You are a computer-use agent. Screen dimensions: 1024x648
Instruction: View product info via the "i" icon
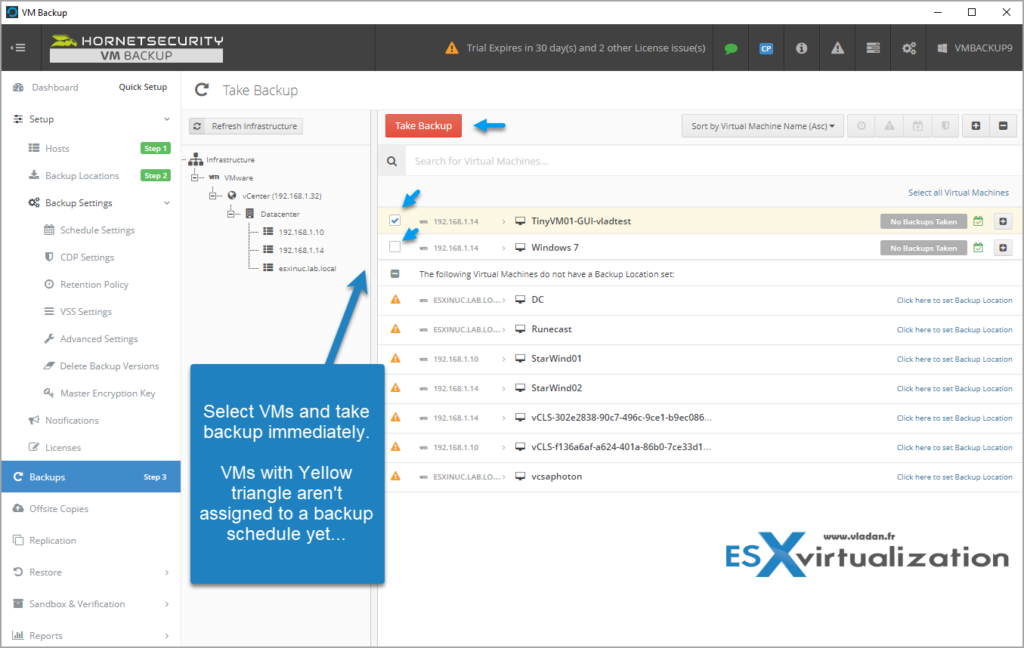(x=801, y=47)
